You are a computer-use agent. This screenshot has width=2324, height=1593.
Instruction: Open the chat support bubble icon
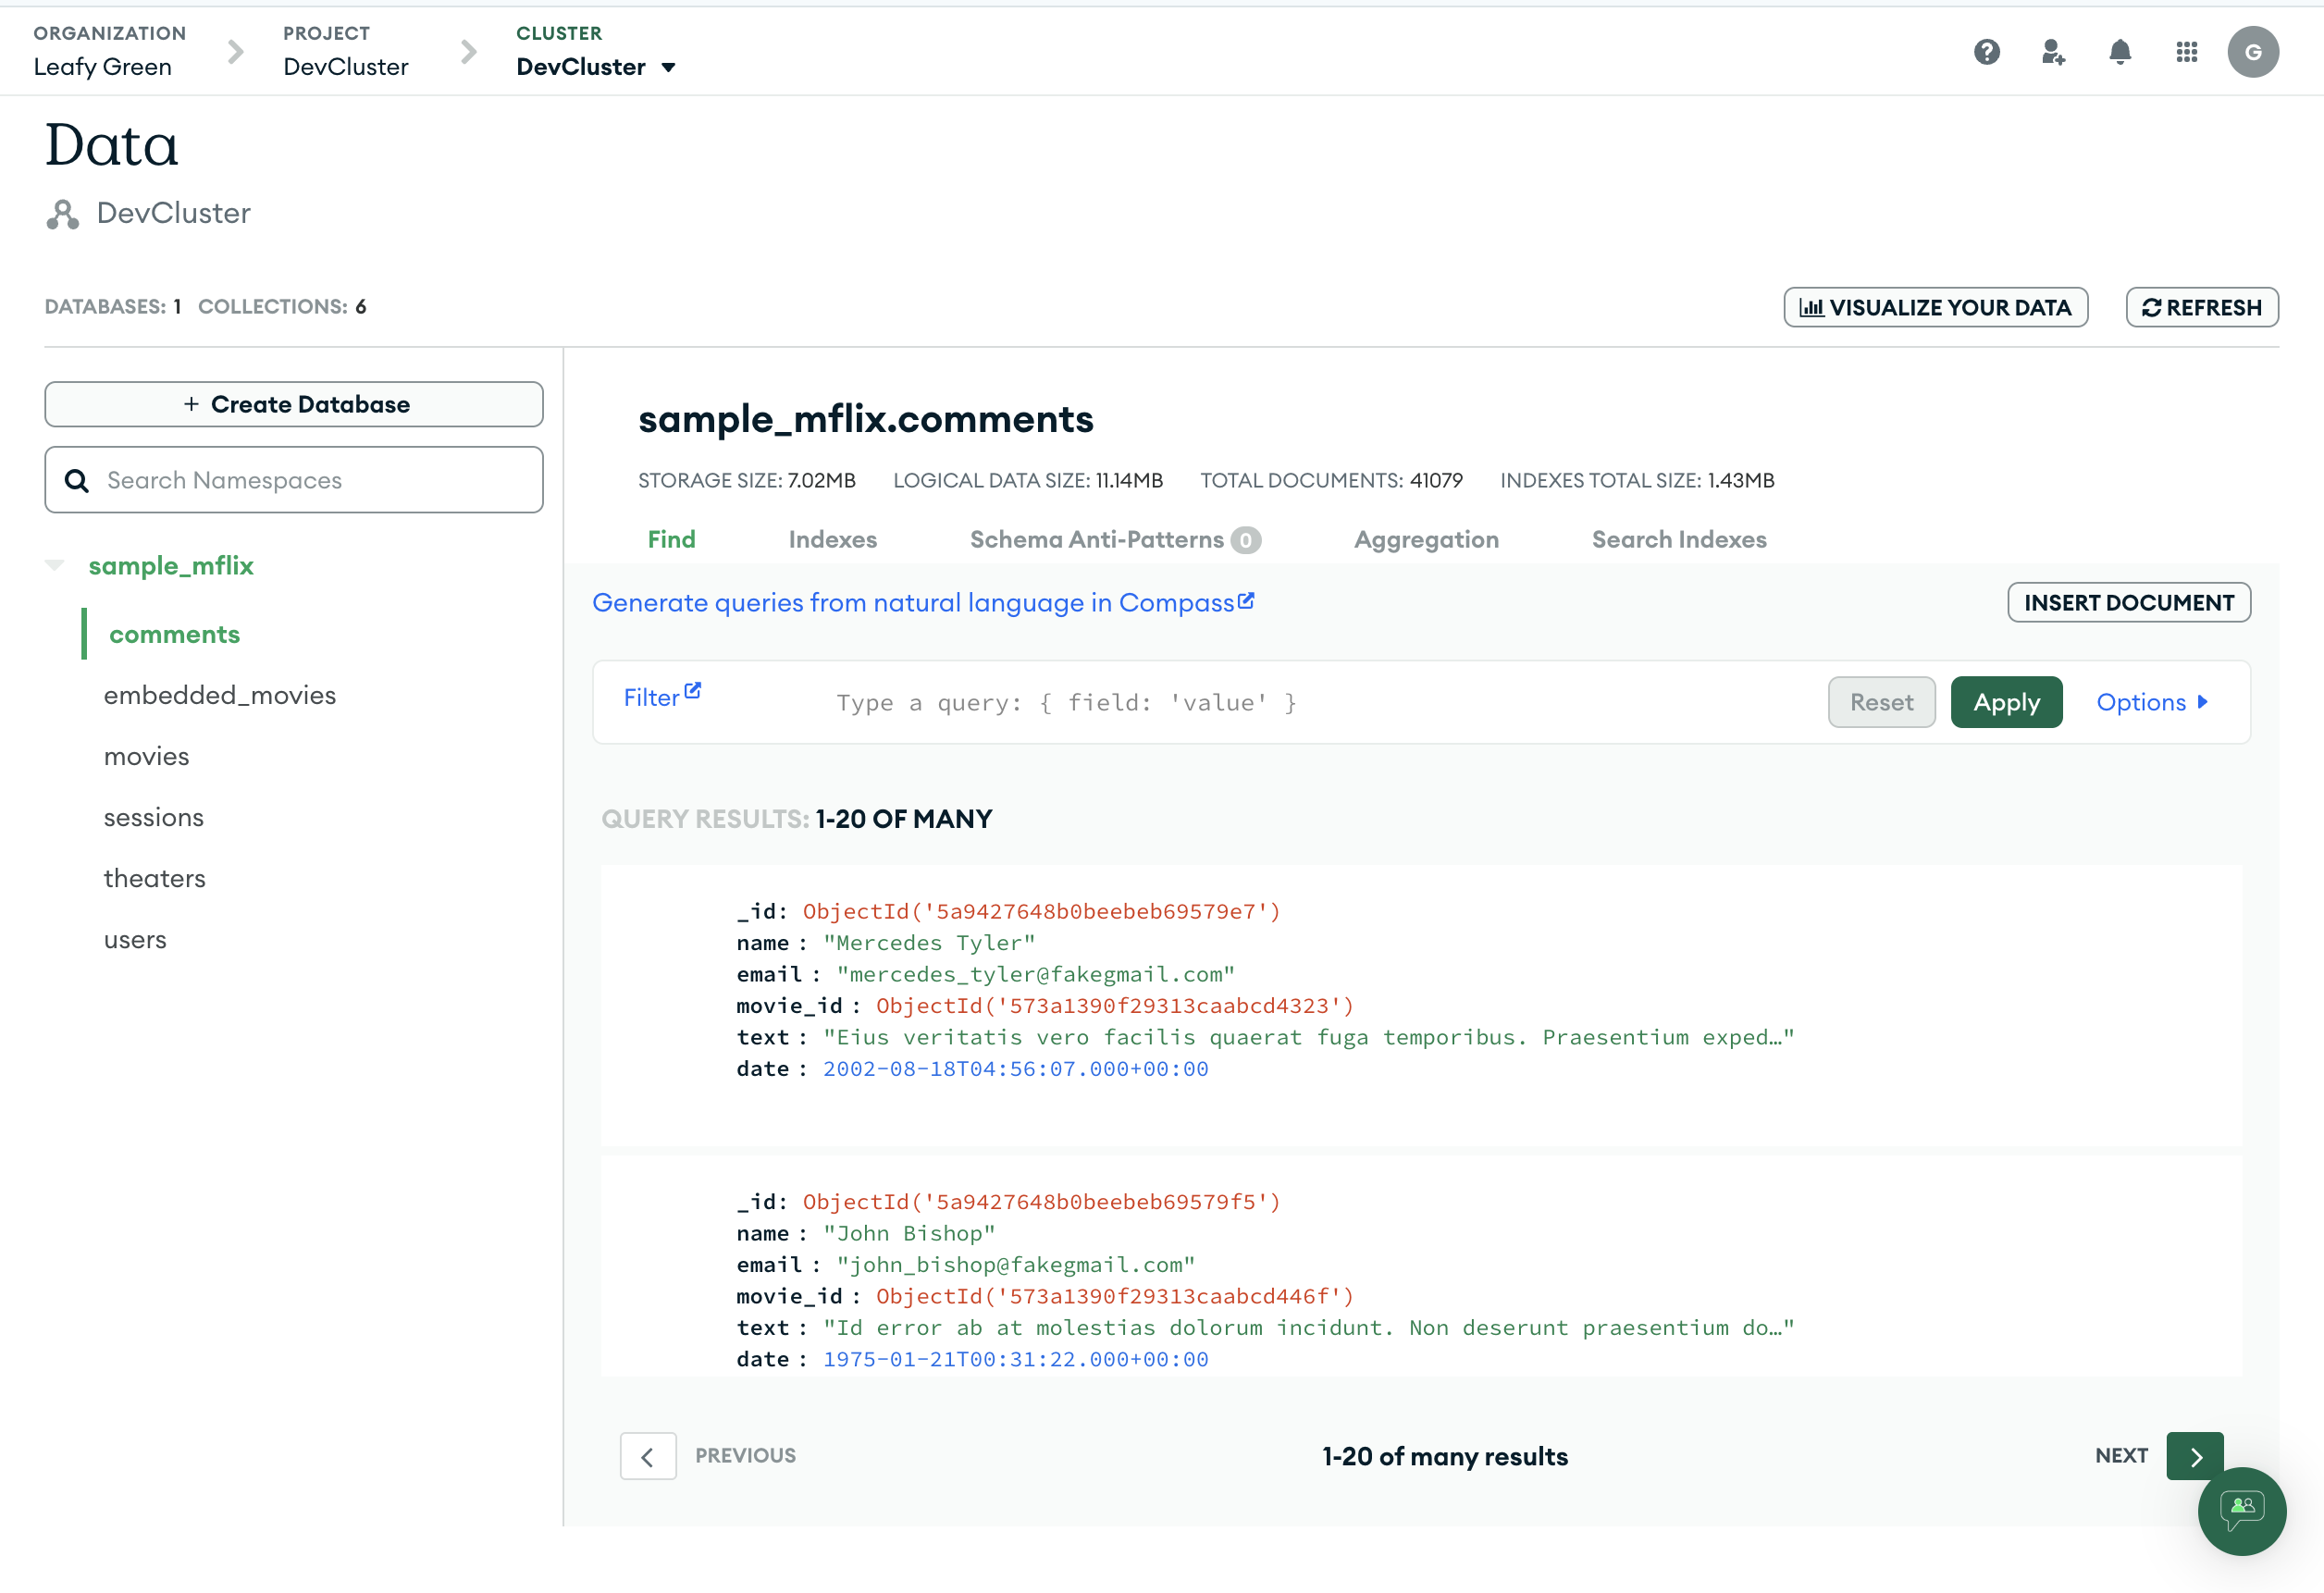click(x=2241, y=1510)
